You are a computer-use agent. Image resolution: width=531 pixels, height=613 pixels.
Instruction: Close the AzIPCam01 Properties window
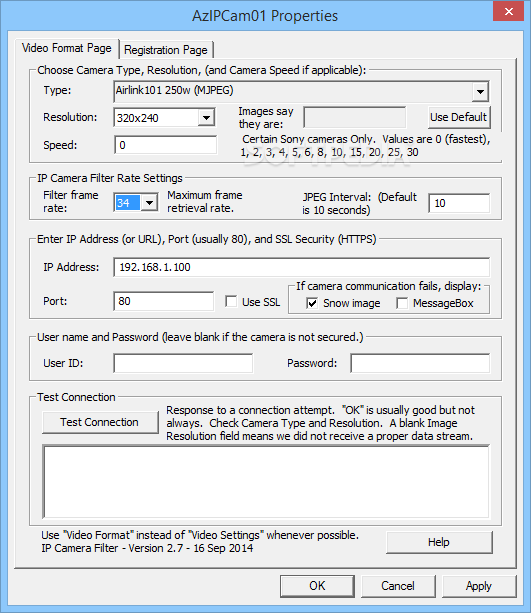508,11
